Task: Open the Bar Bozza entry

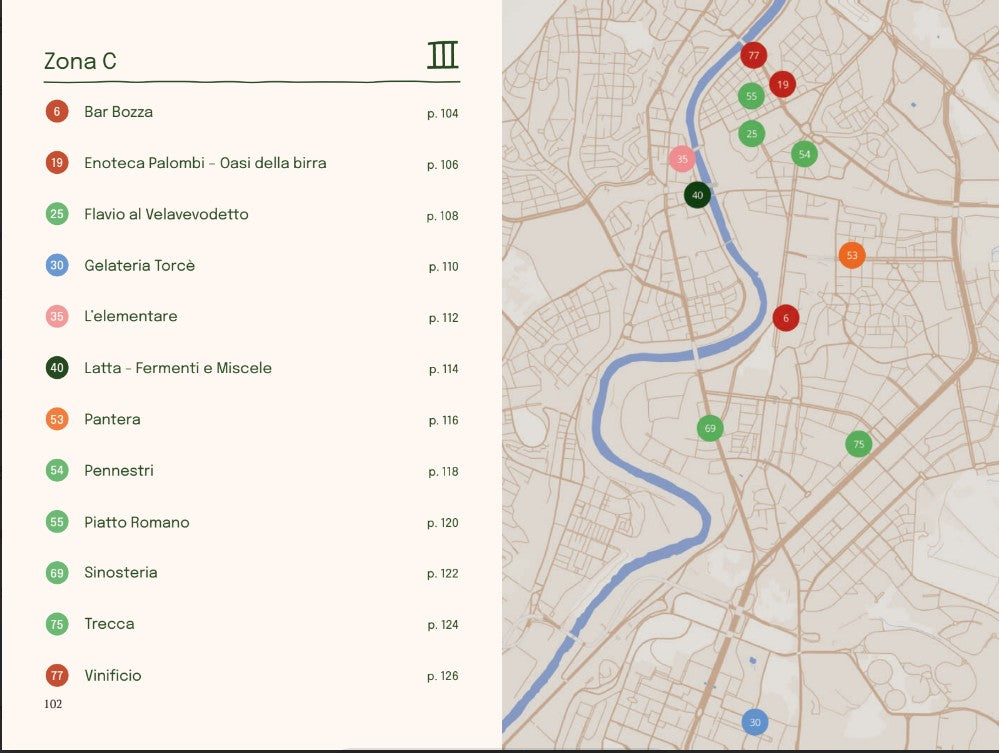Action: (118, 112)
